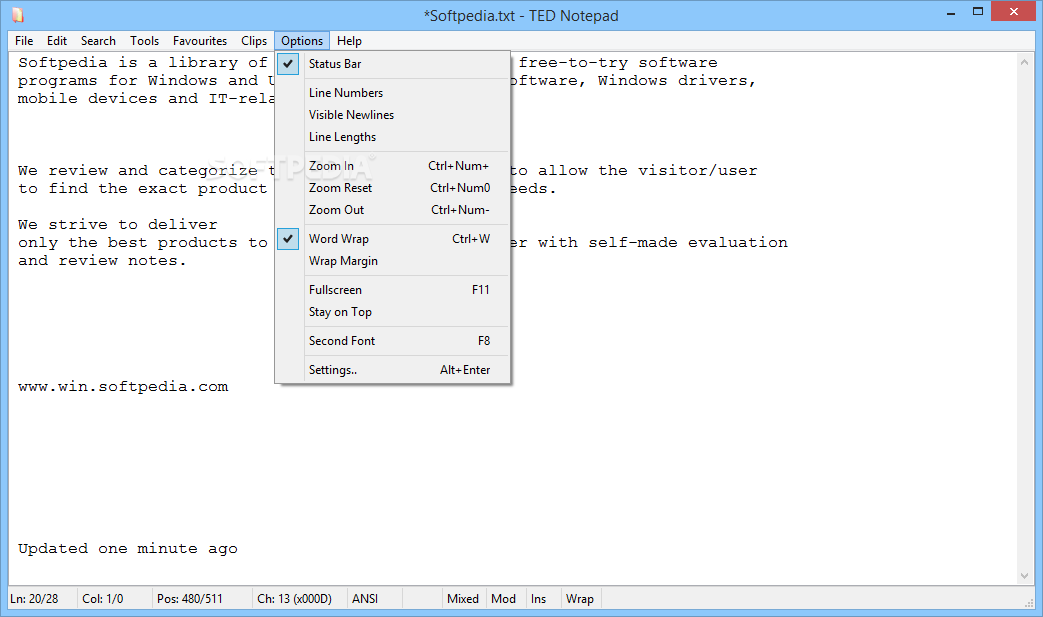The width and height of the screenshot is (1043, 617).
Task: Click the 'Updated one minute ago' line
Action: click(x=128, y=549)
